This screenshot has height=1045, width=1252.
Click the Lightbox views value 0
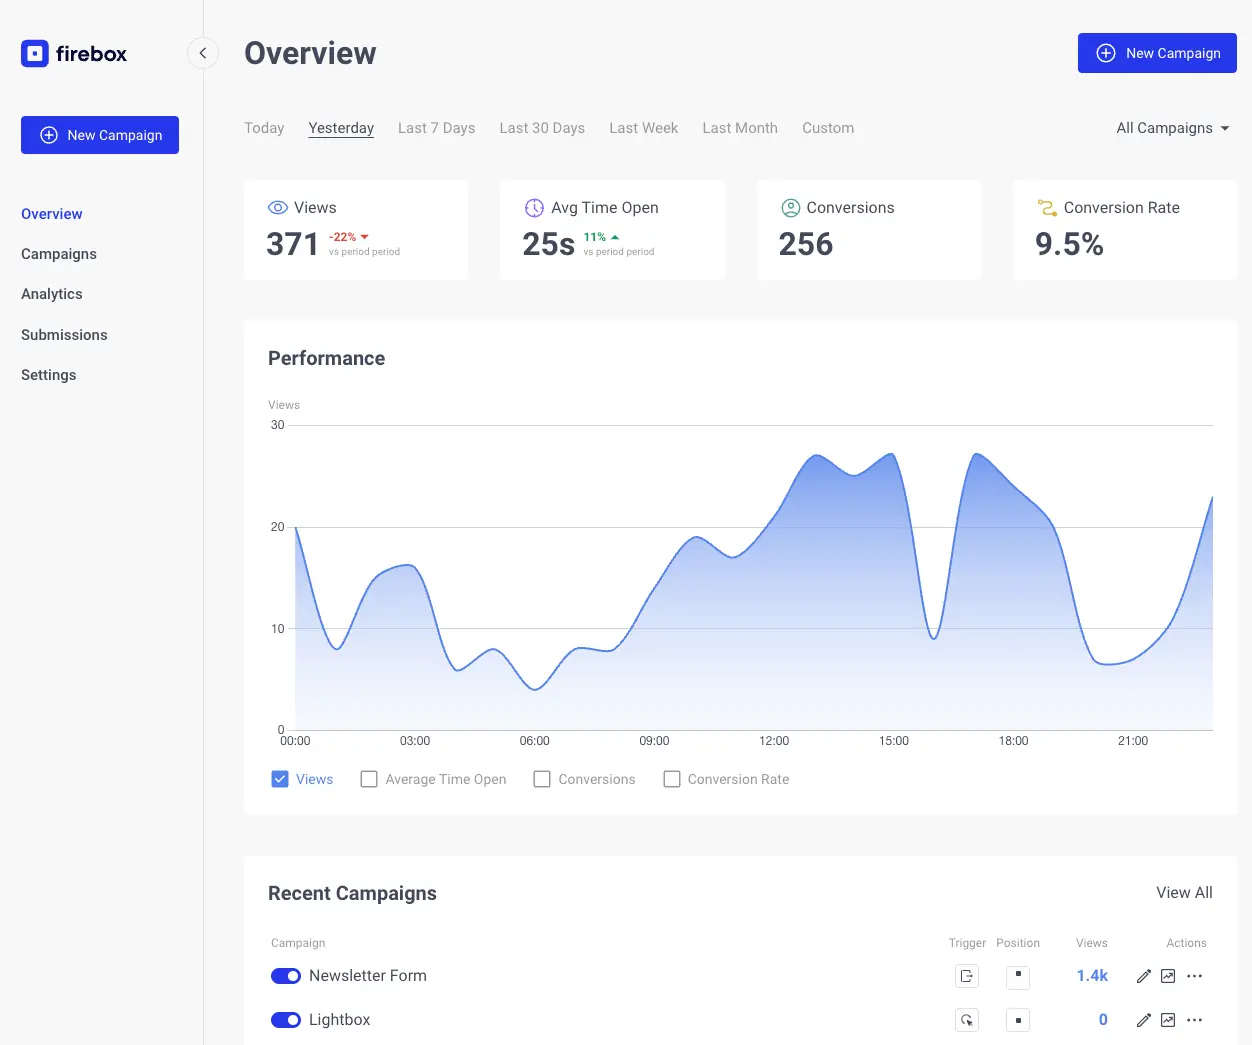(x=1103, y=1020)
